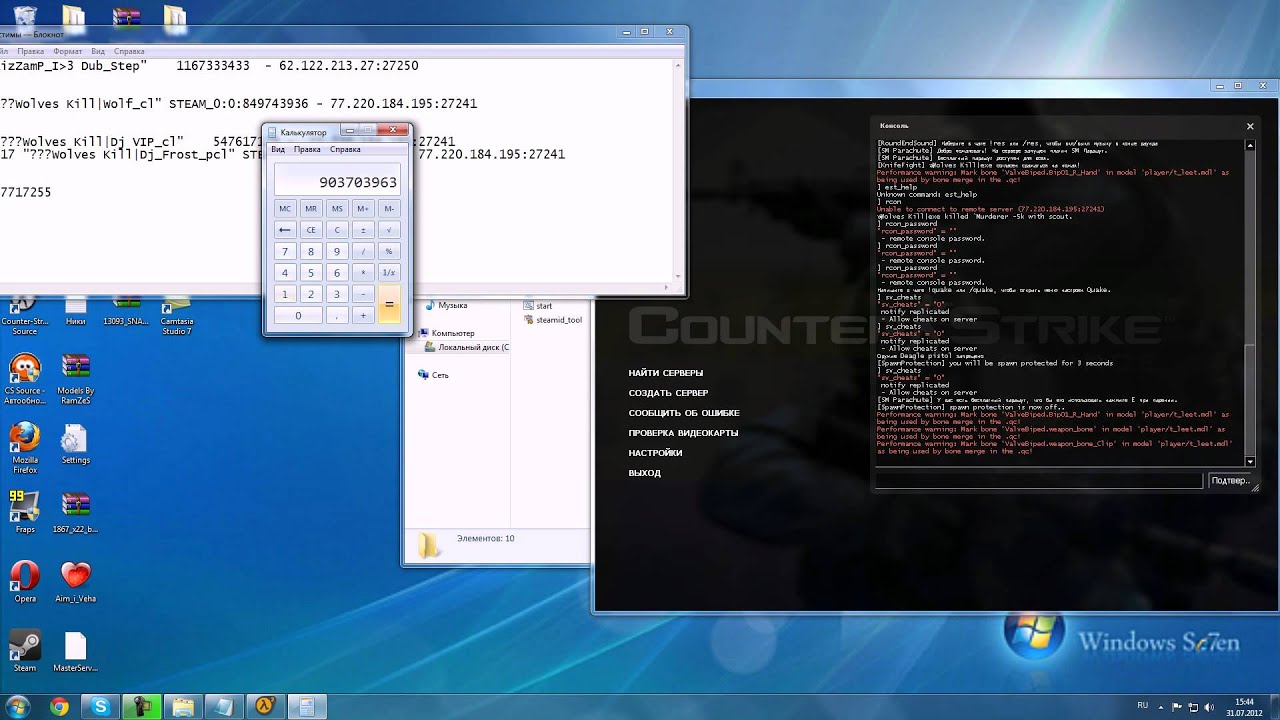
Task: Click the console command input field
Action: (1039, 481)
